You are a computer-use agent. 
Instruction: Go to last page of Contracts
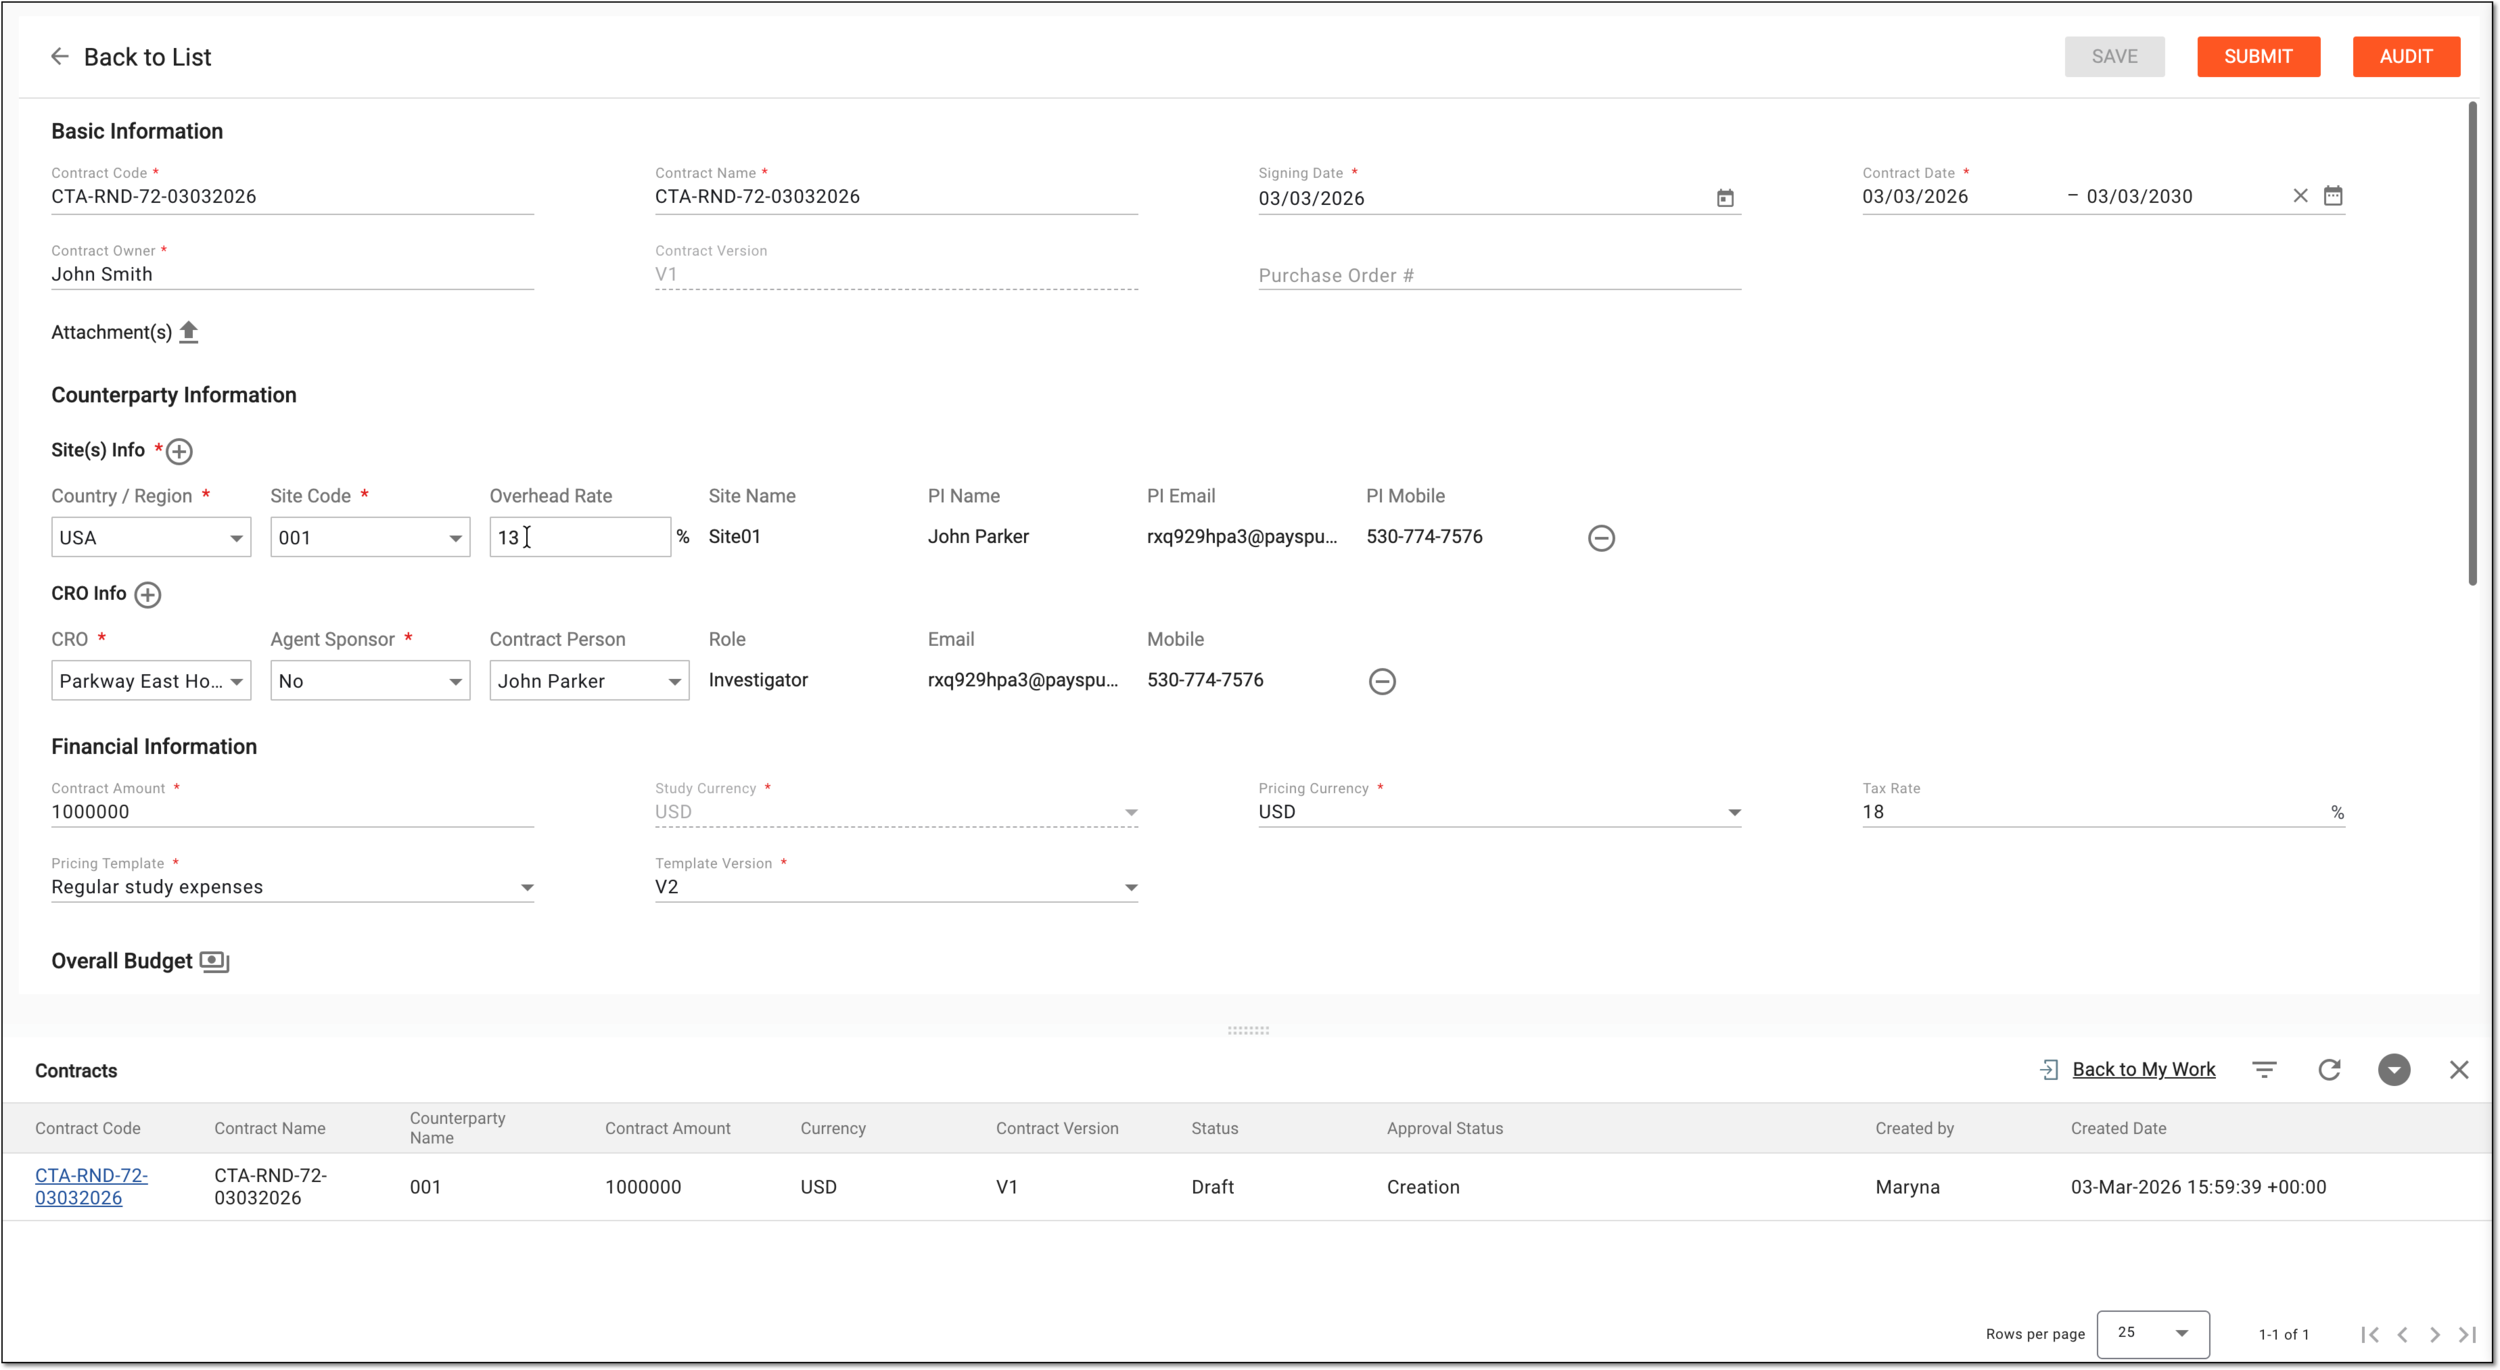(2468, 1335)
